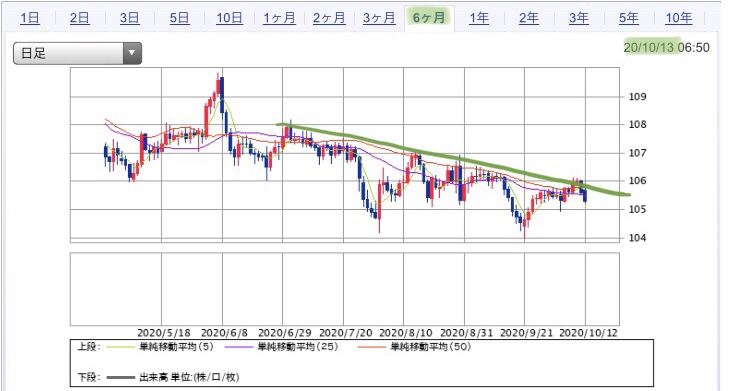731x391 pixels.
Task: Open the 日足 chart interval dropdown
Action: pos(77,53)
